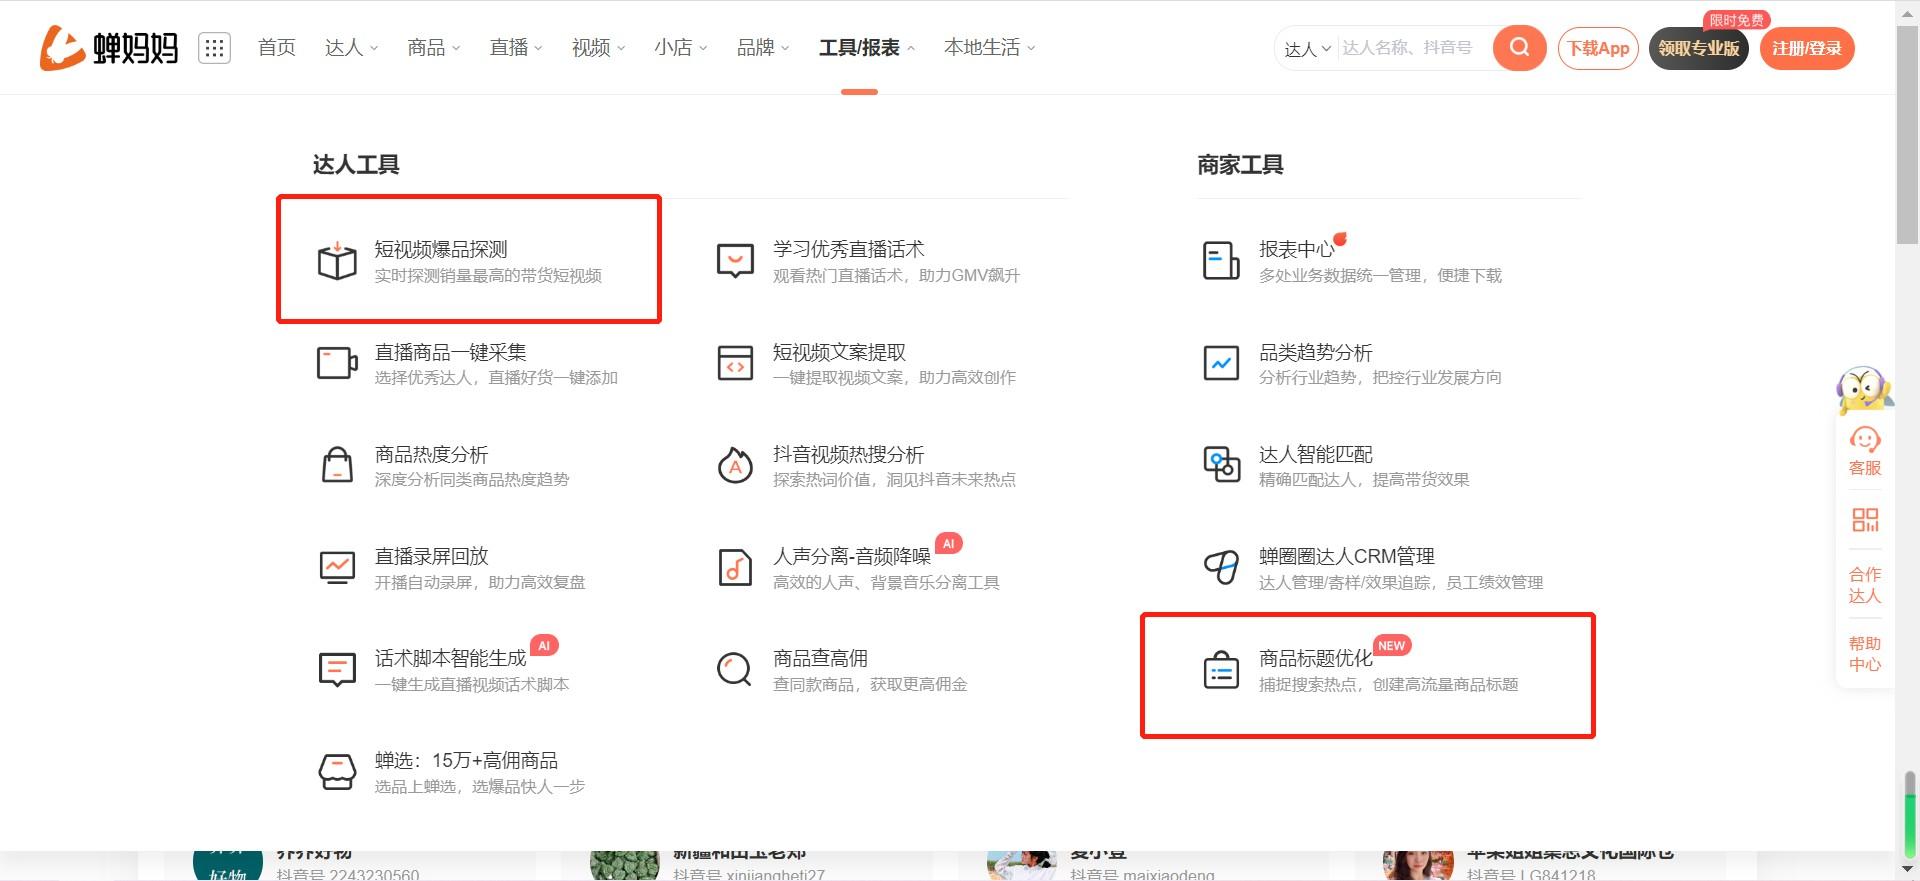The height and width of the screenshot is (881, 1920).
Task: Go to 首页 tab
Action: pos(277,48)
